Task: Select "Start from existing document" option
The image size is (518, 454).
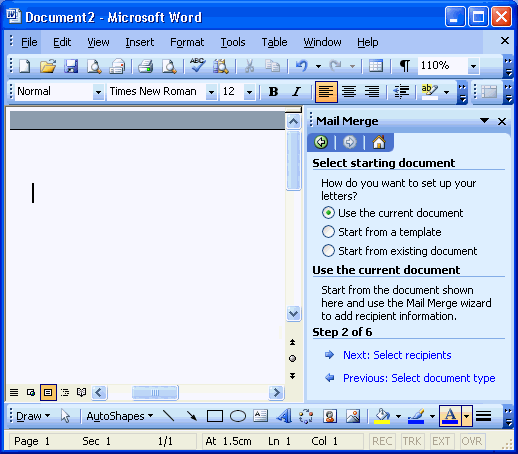Action: (x=400, y=251)
